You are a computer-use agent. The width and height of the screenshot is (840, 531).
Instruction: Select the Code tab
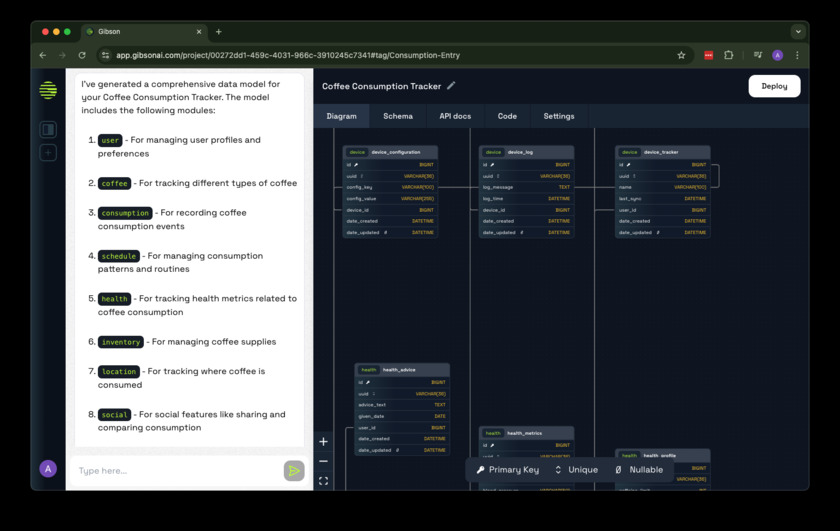click(507, 116)
